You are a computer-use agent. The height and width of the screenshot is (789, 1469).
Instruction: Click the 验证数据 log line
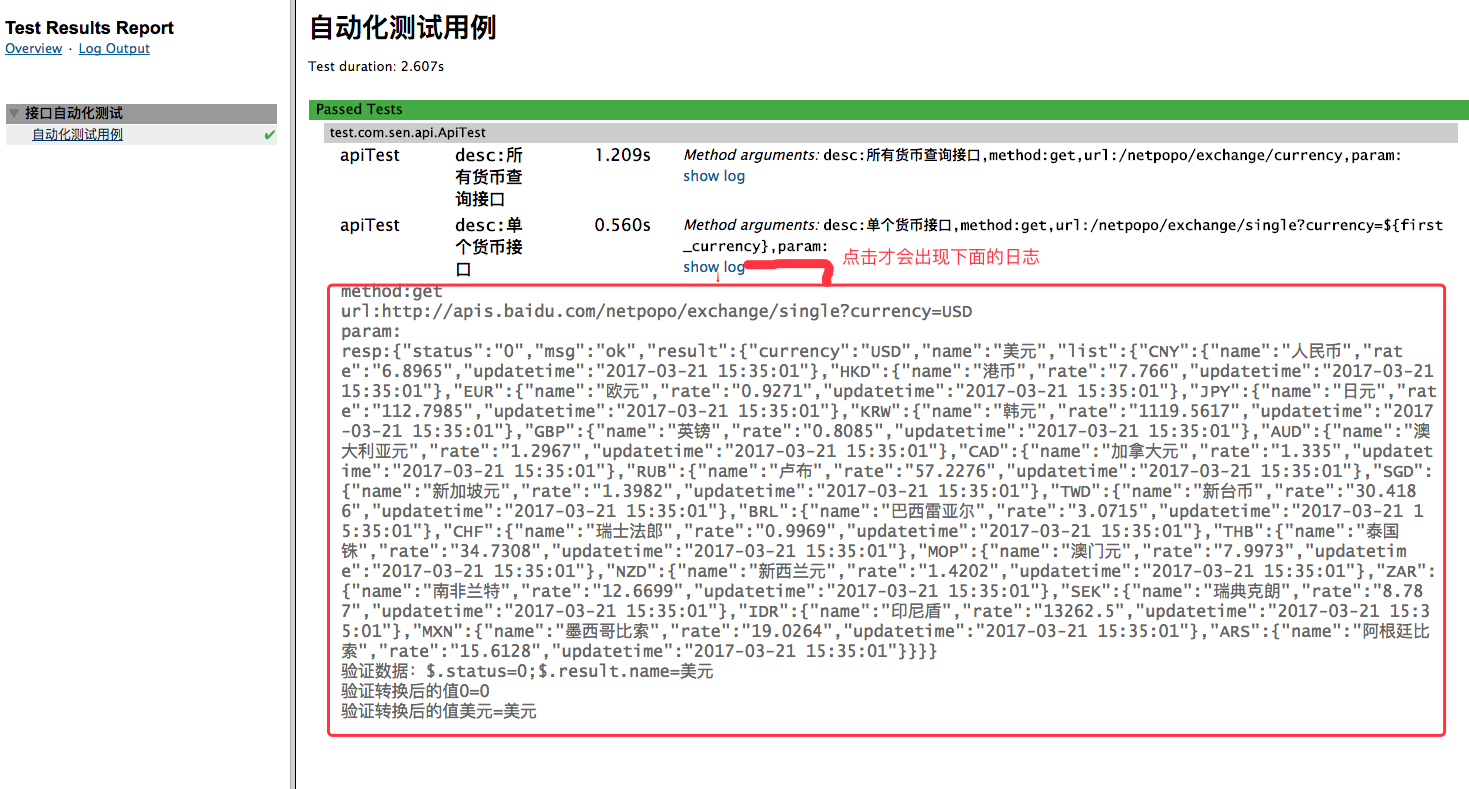tap(527, 672)
